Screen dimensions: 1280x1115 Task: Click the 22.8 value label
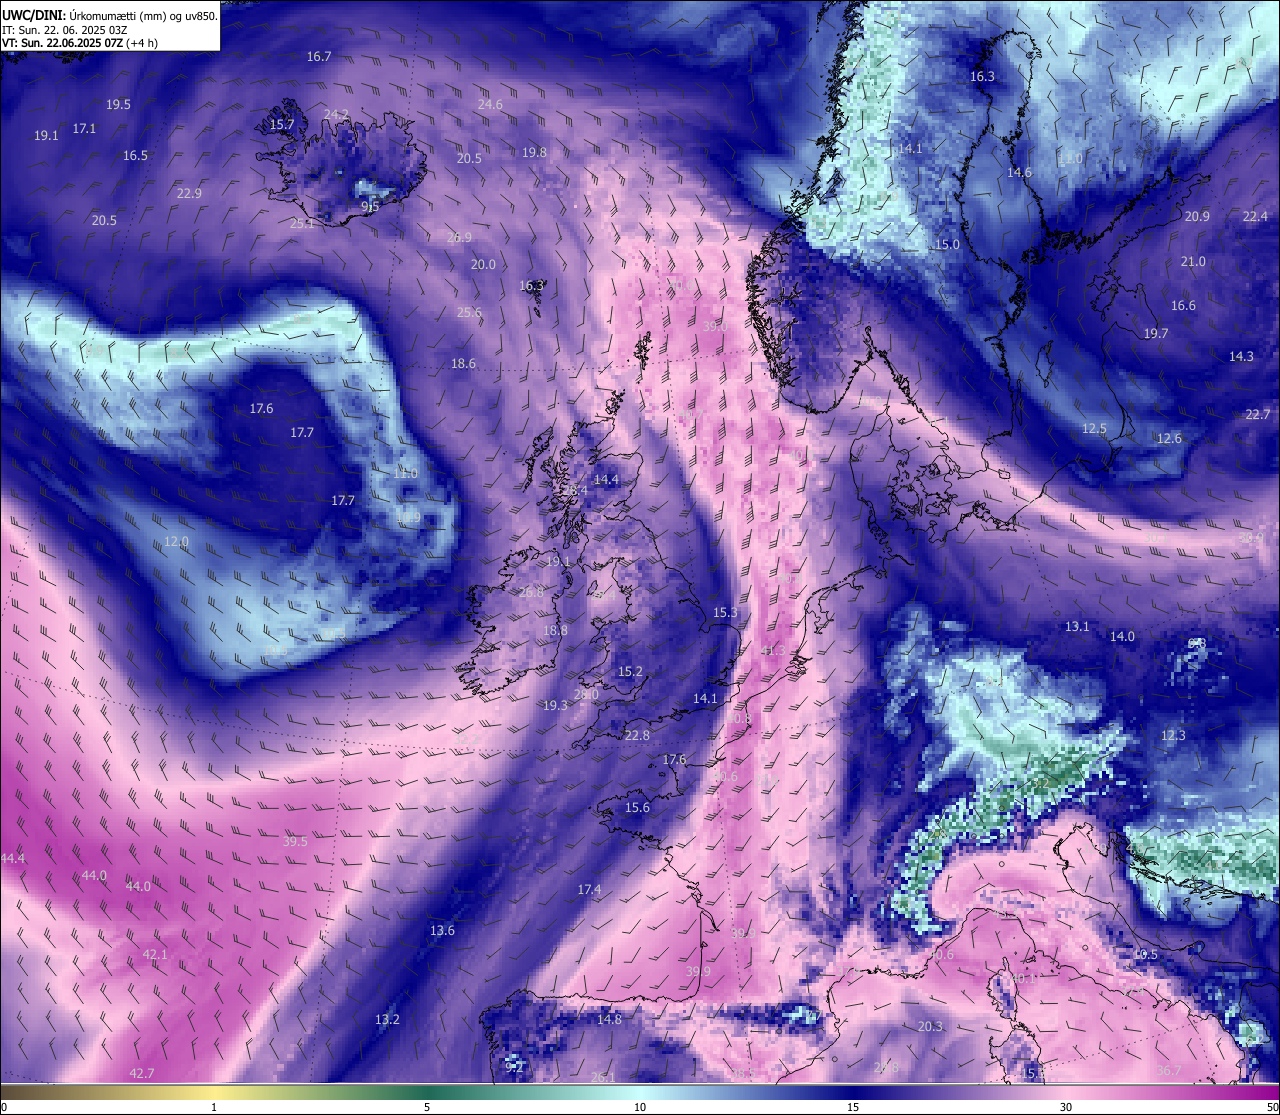[x=636, y=735]
